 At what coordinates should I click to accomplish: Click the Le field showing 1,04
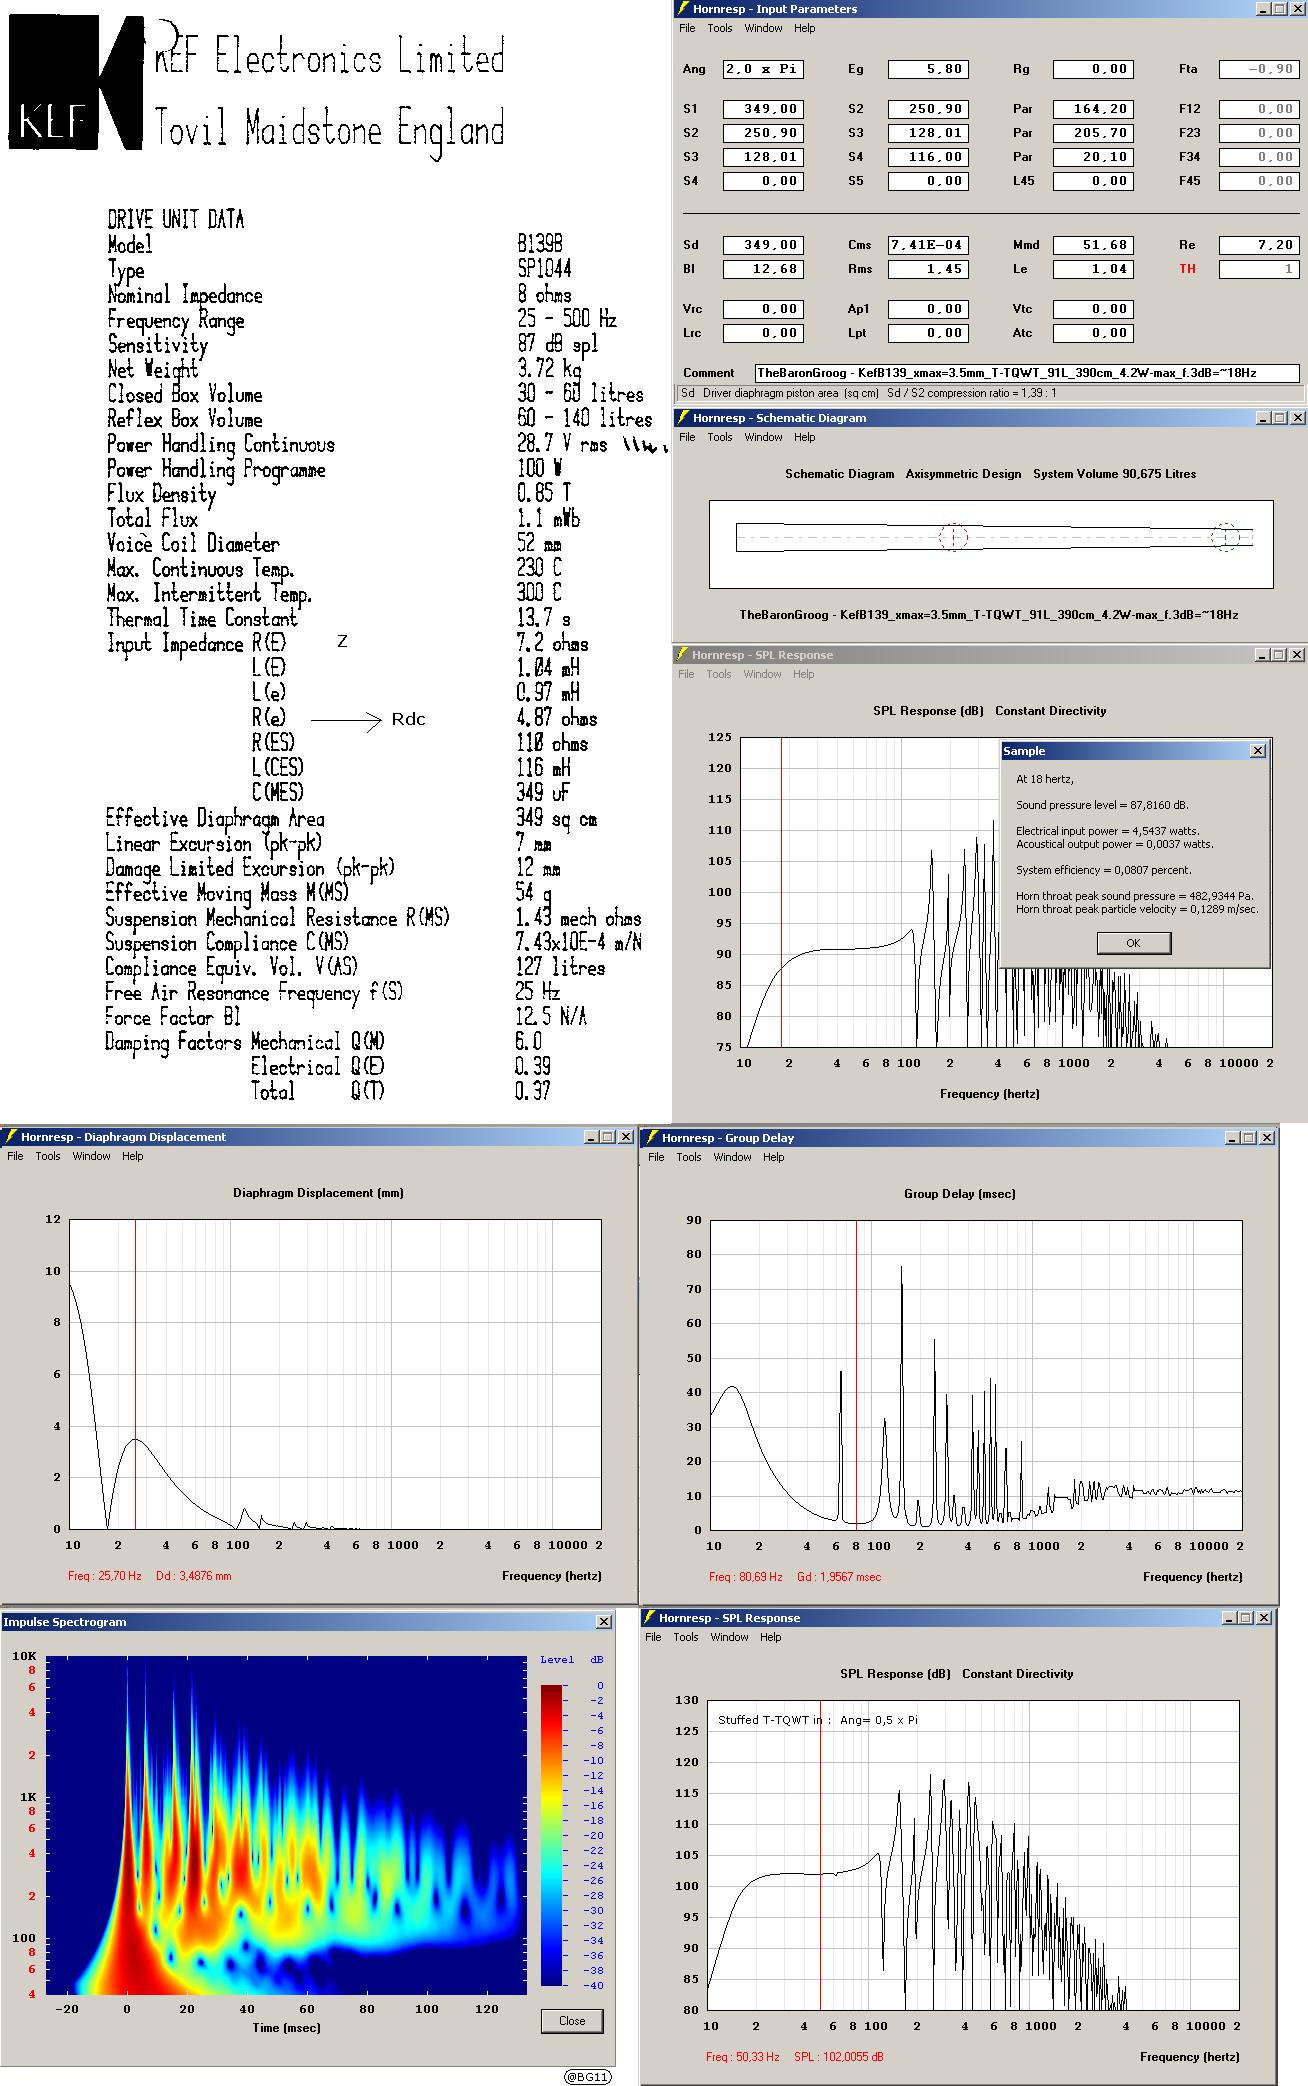(1093, 269)
